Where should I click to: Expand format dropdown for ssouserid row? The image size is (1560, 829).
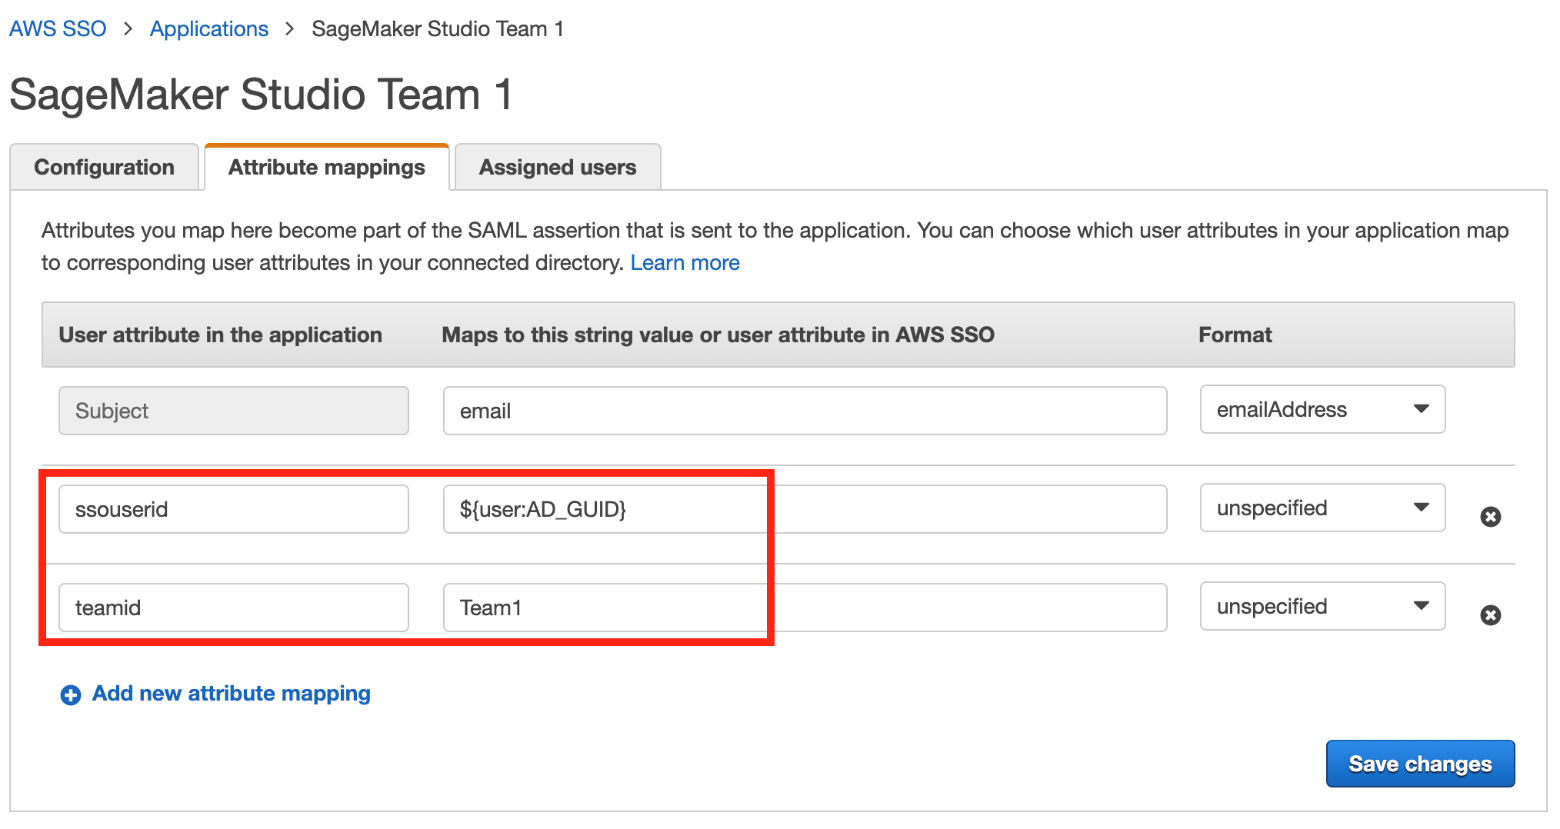[x=1322, y=509]
